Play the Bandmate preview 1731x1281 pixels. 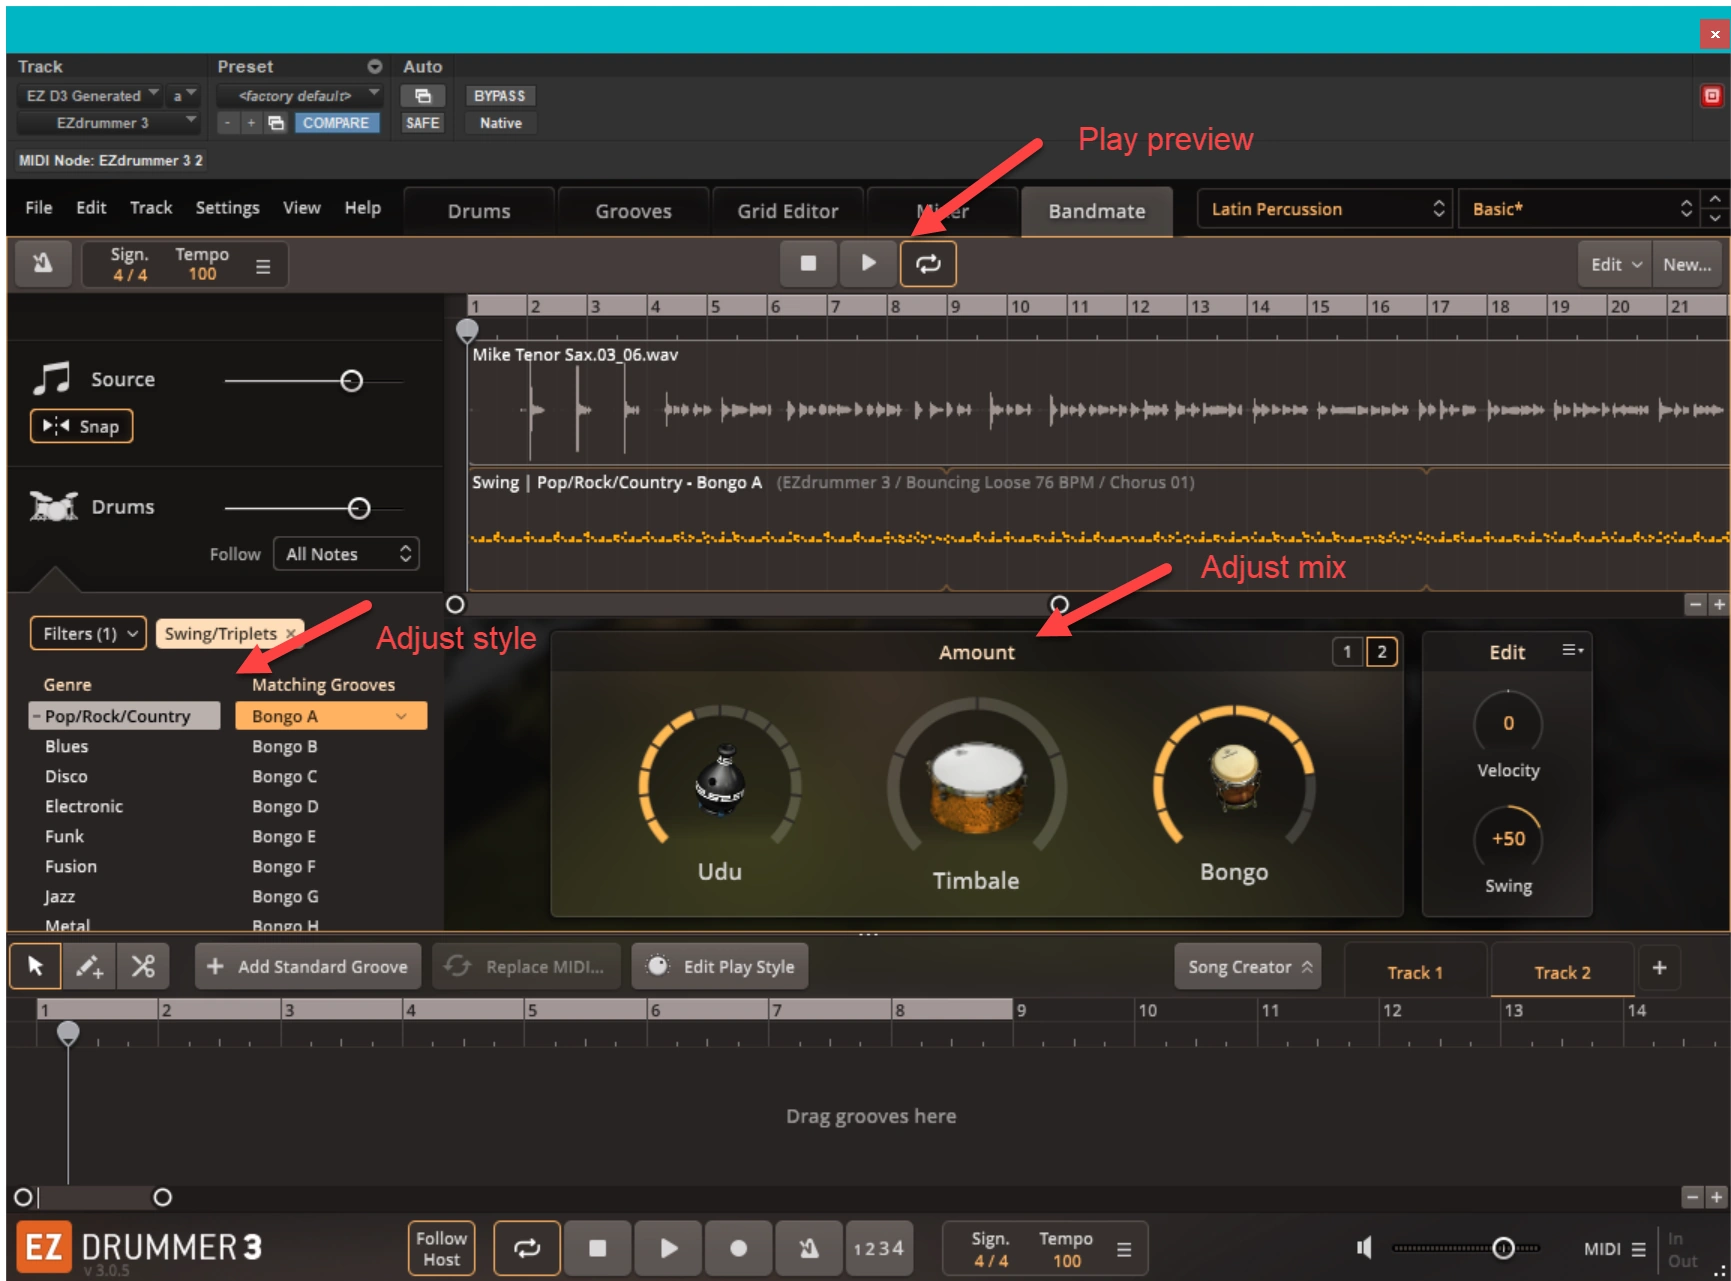(868, 264)
